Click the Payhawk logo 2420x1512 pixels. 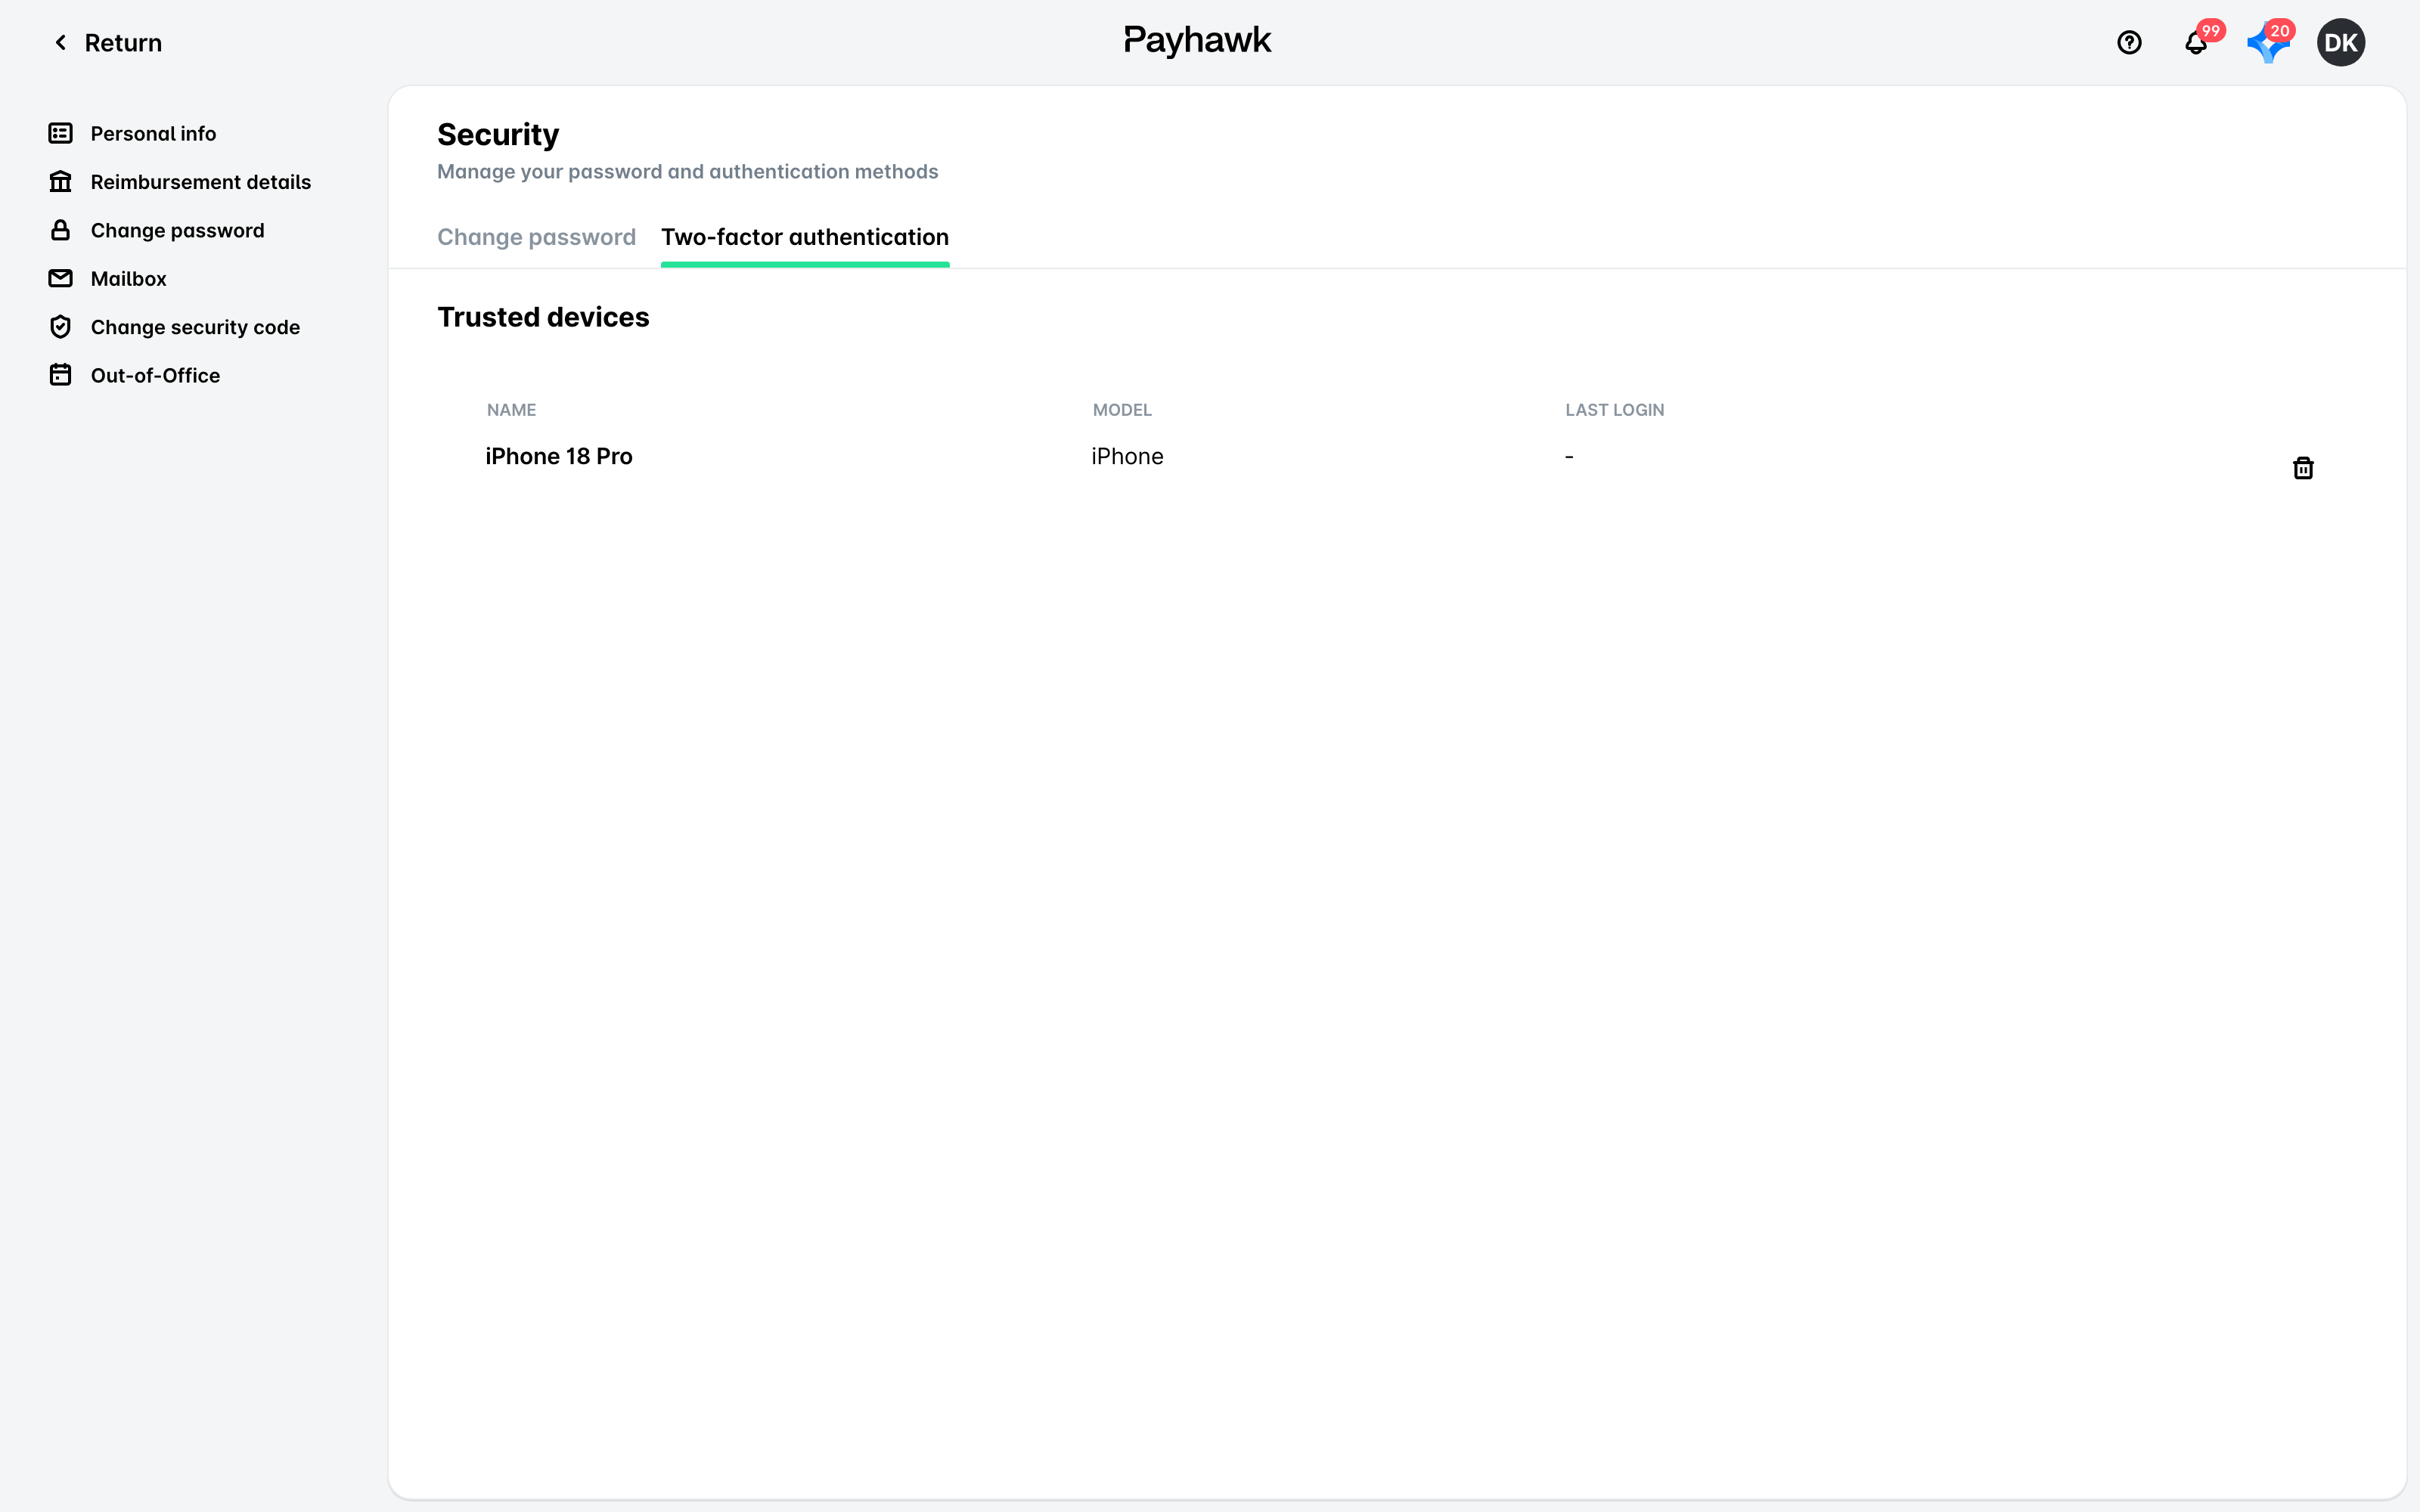(x=1197, y=41)
